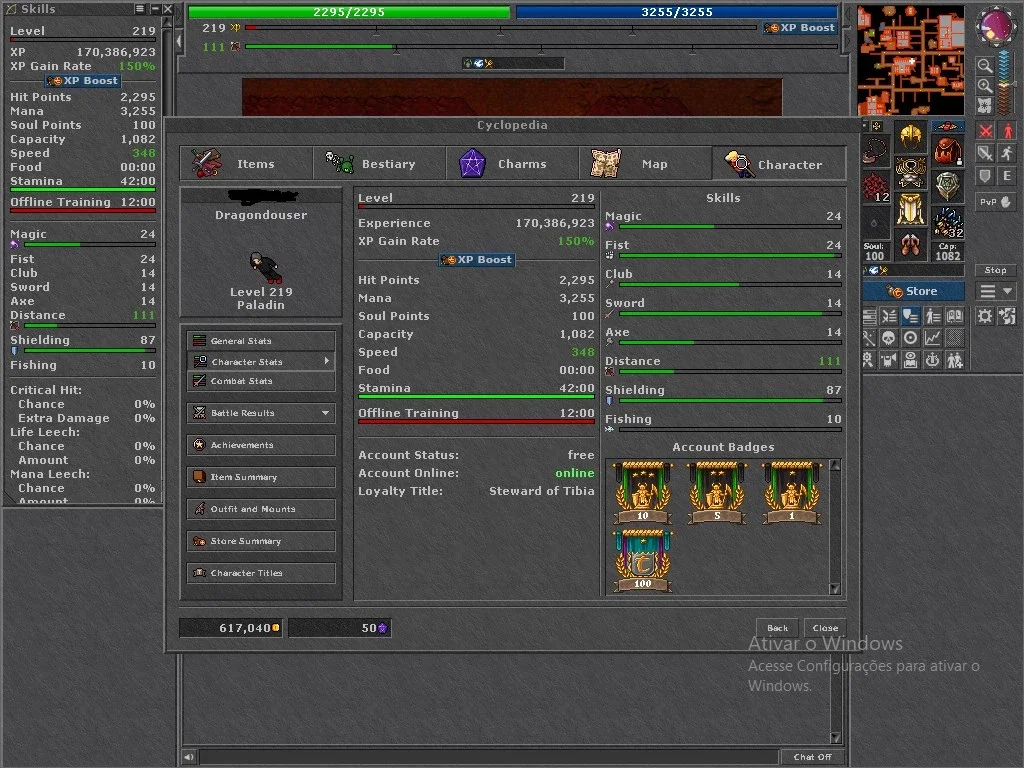Toggle expert mode E button

click(1008, 176)
